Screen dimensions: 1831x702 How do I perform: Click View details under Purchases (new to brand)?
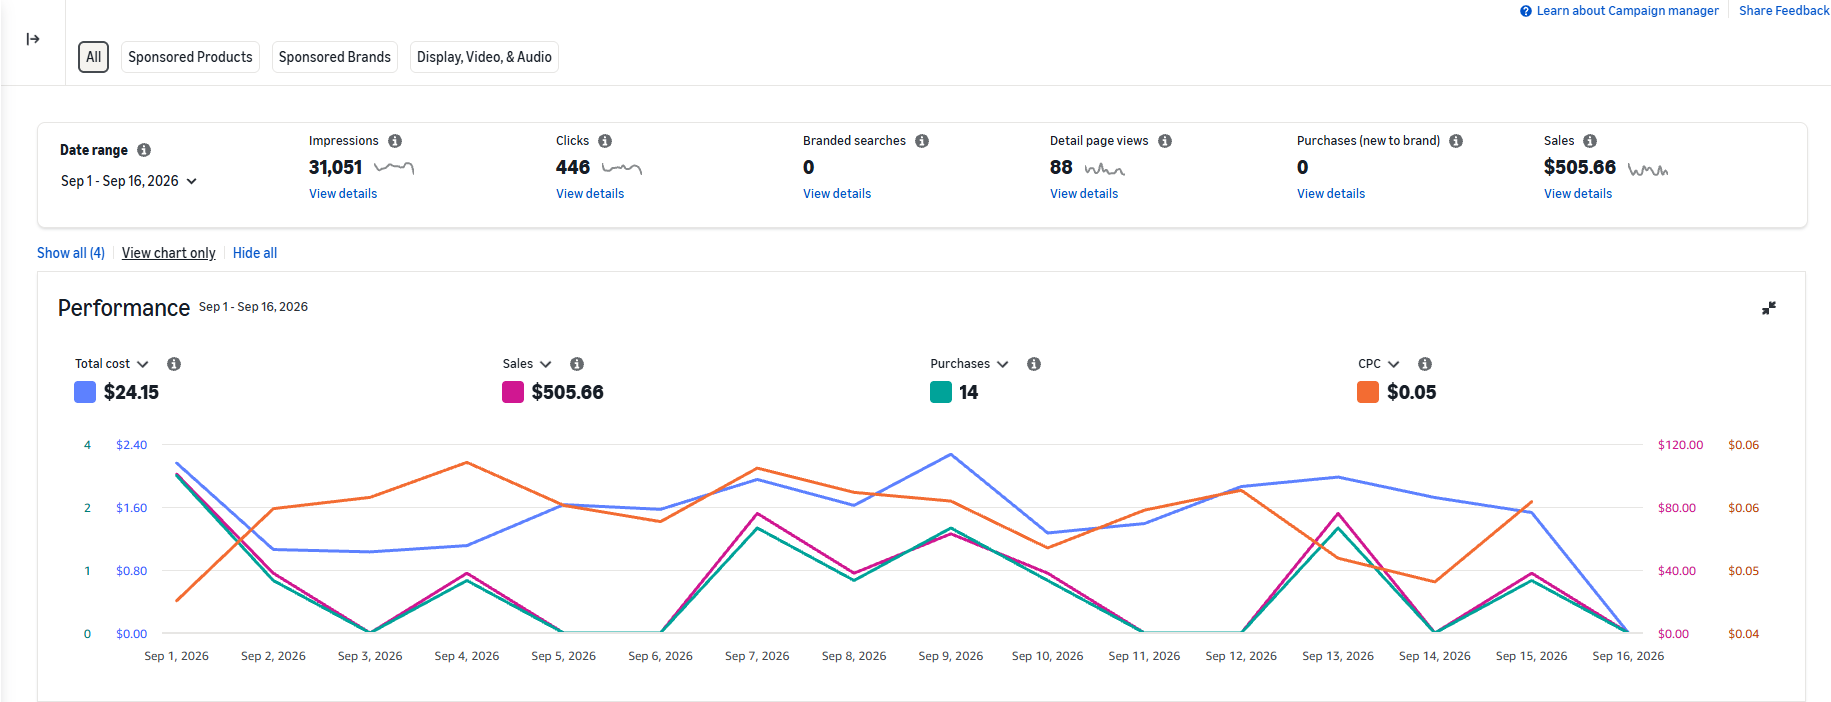[1331, 194]
